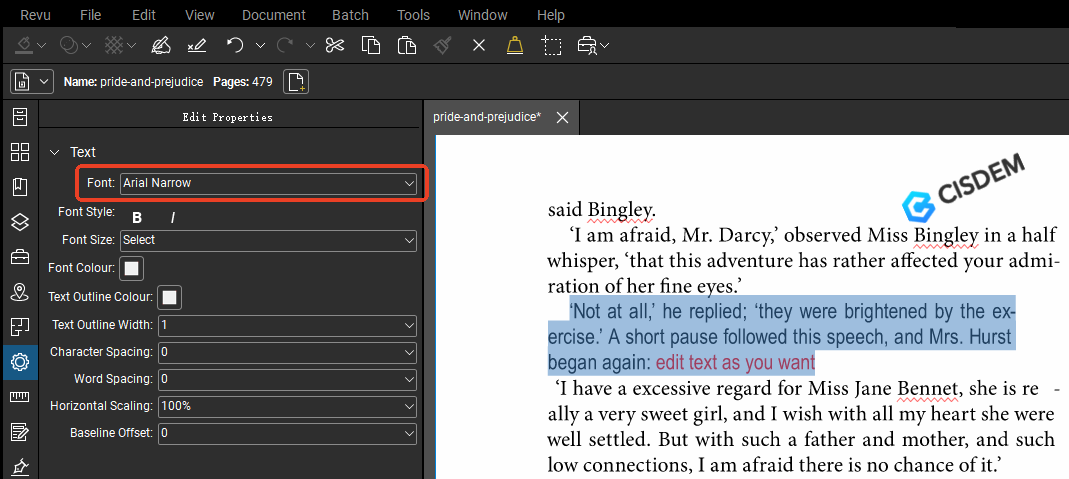Screen dimensions: 1069x479
Task: Click the signature pen icon
Action: tap(161, 46)
